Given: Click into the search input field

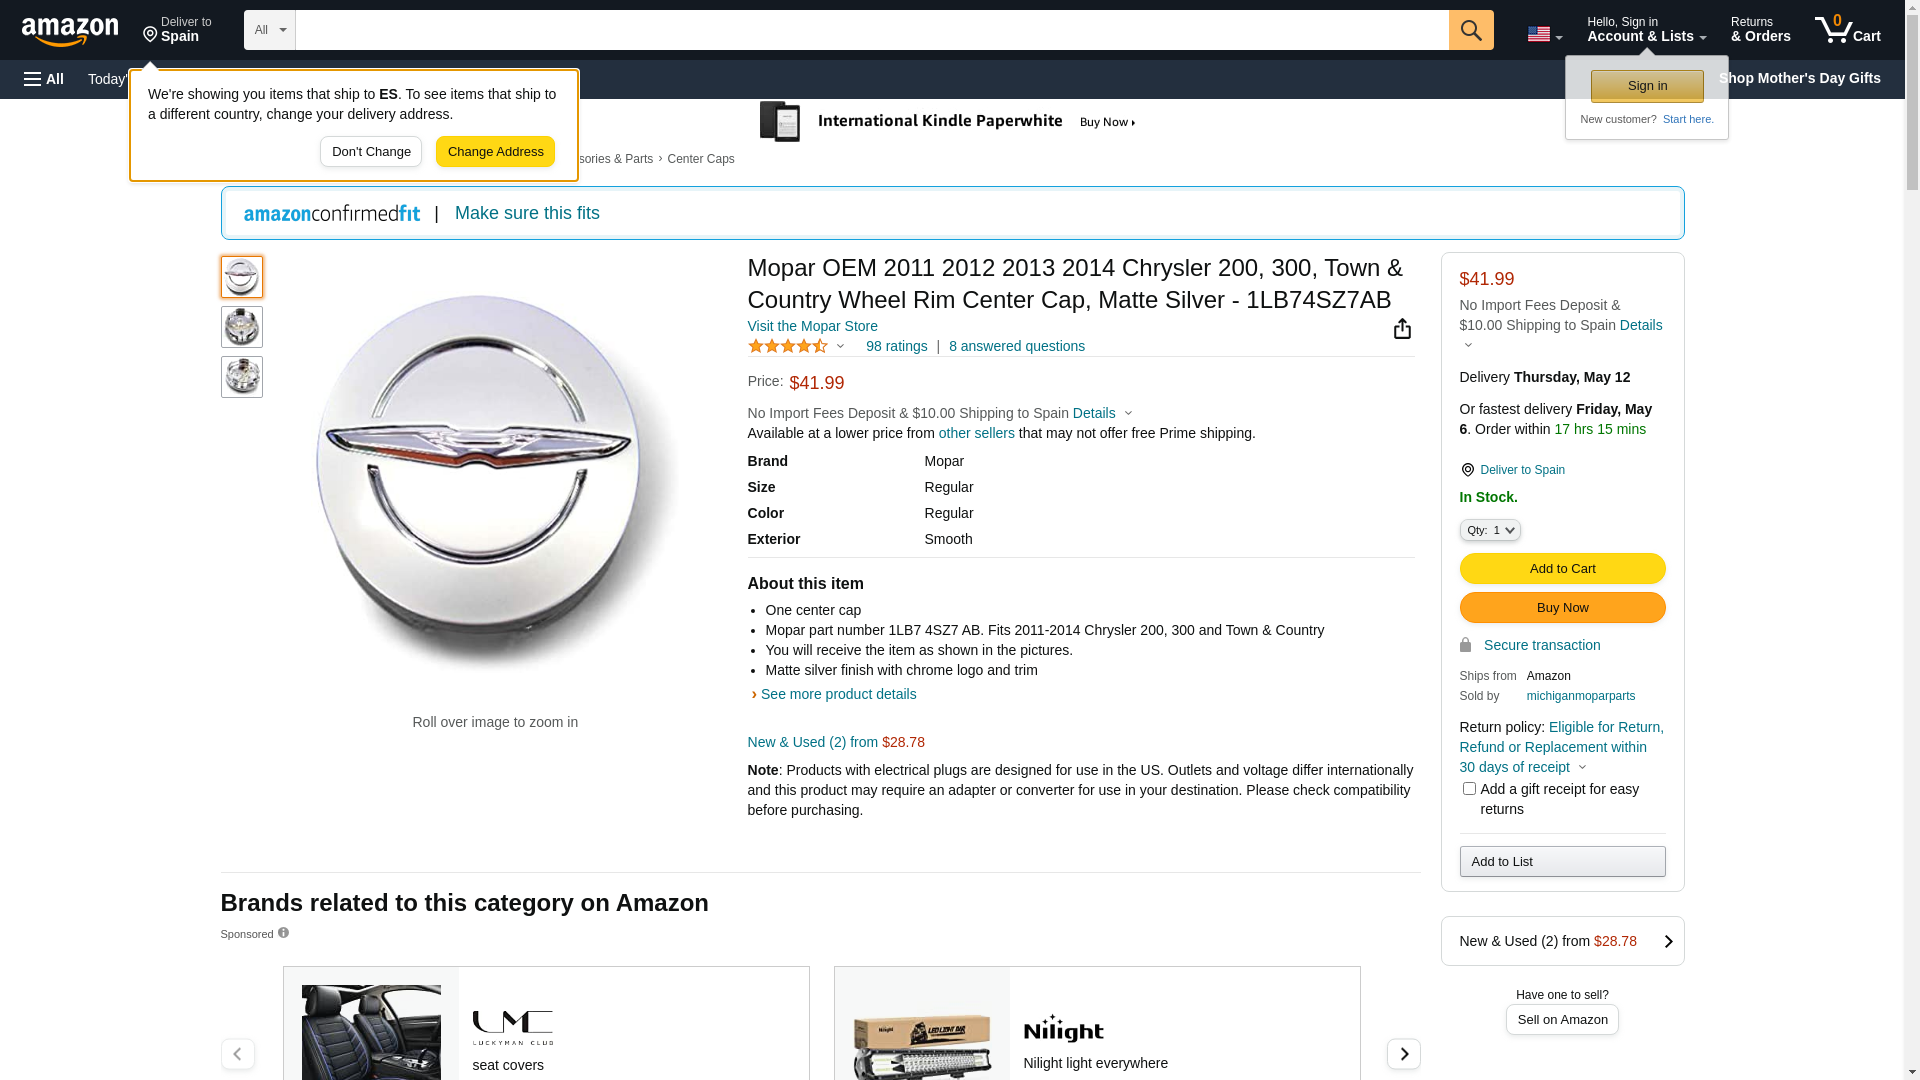Looking at the screenshot, I should point(871,30).
